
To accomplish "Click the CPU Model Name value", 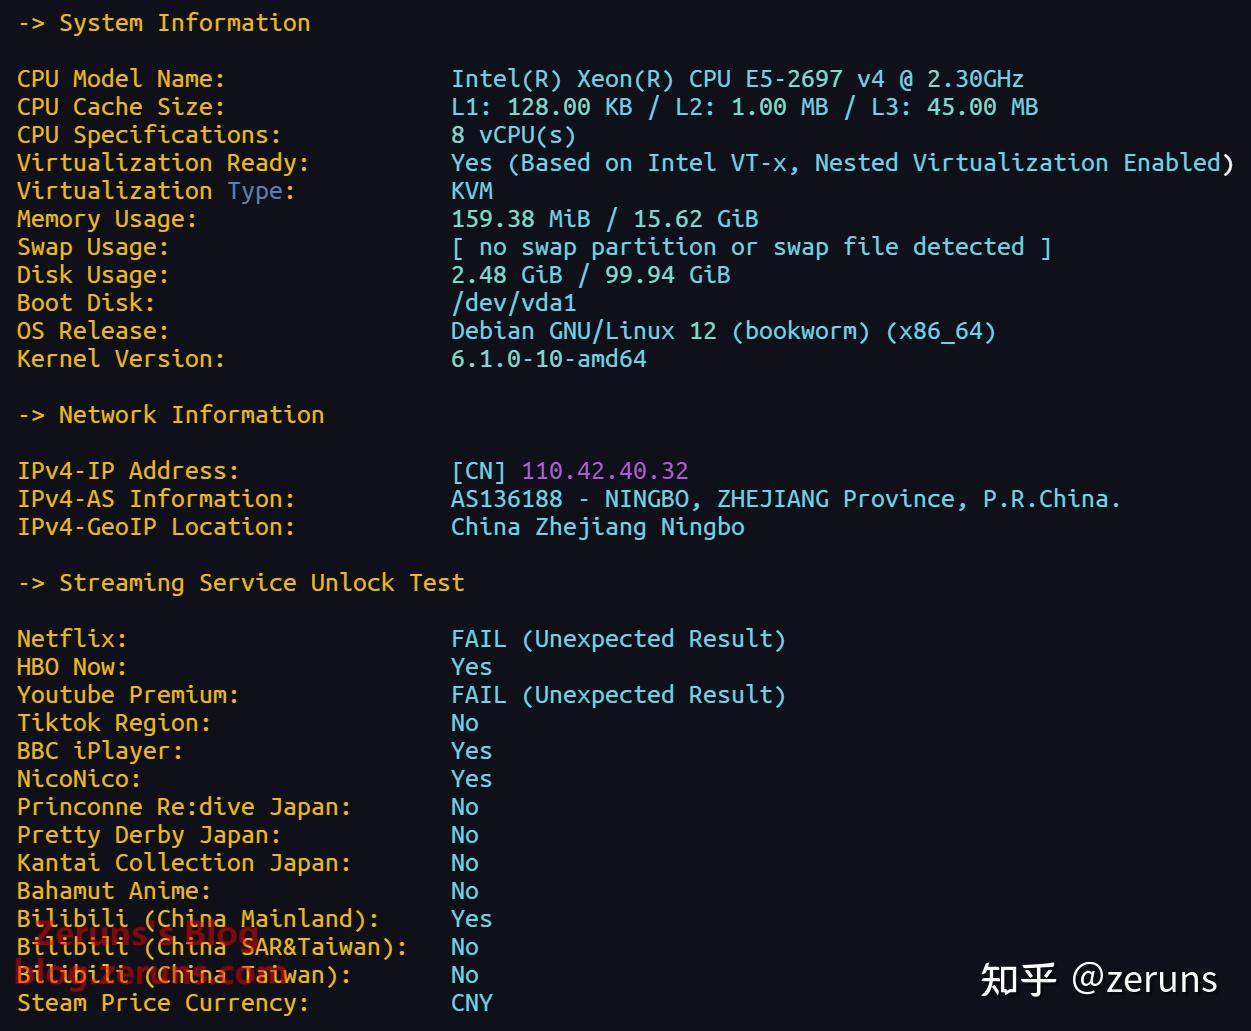I will (737, 79).
